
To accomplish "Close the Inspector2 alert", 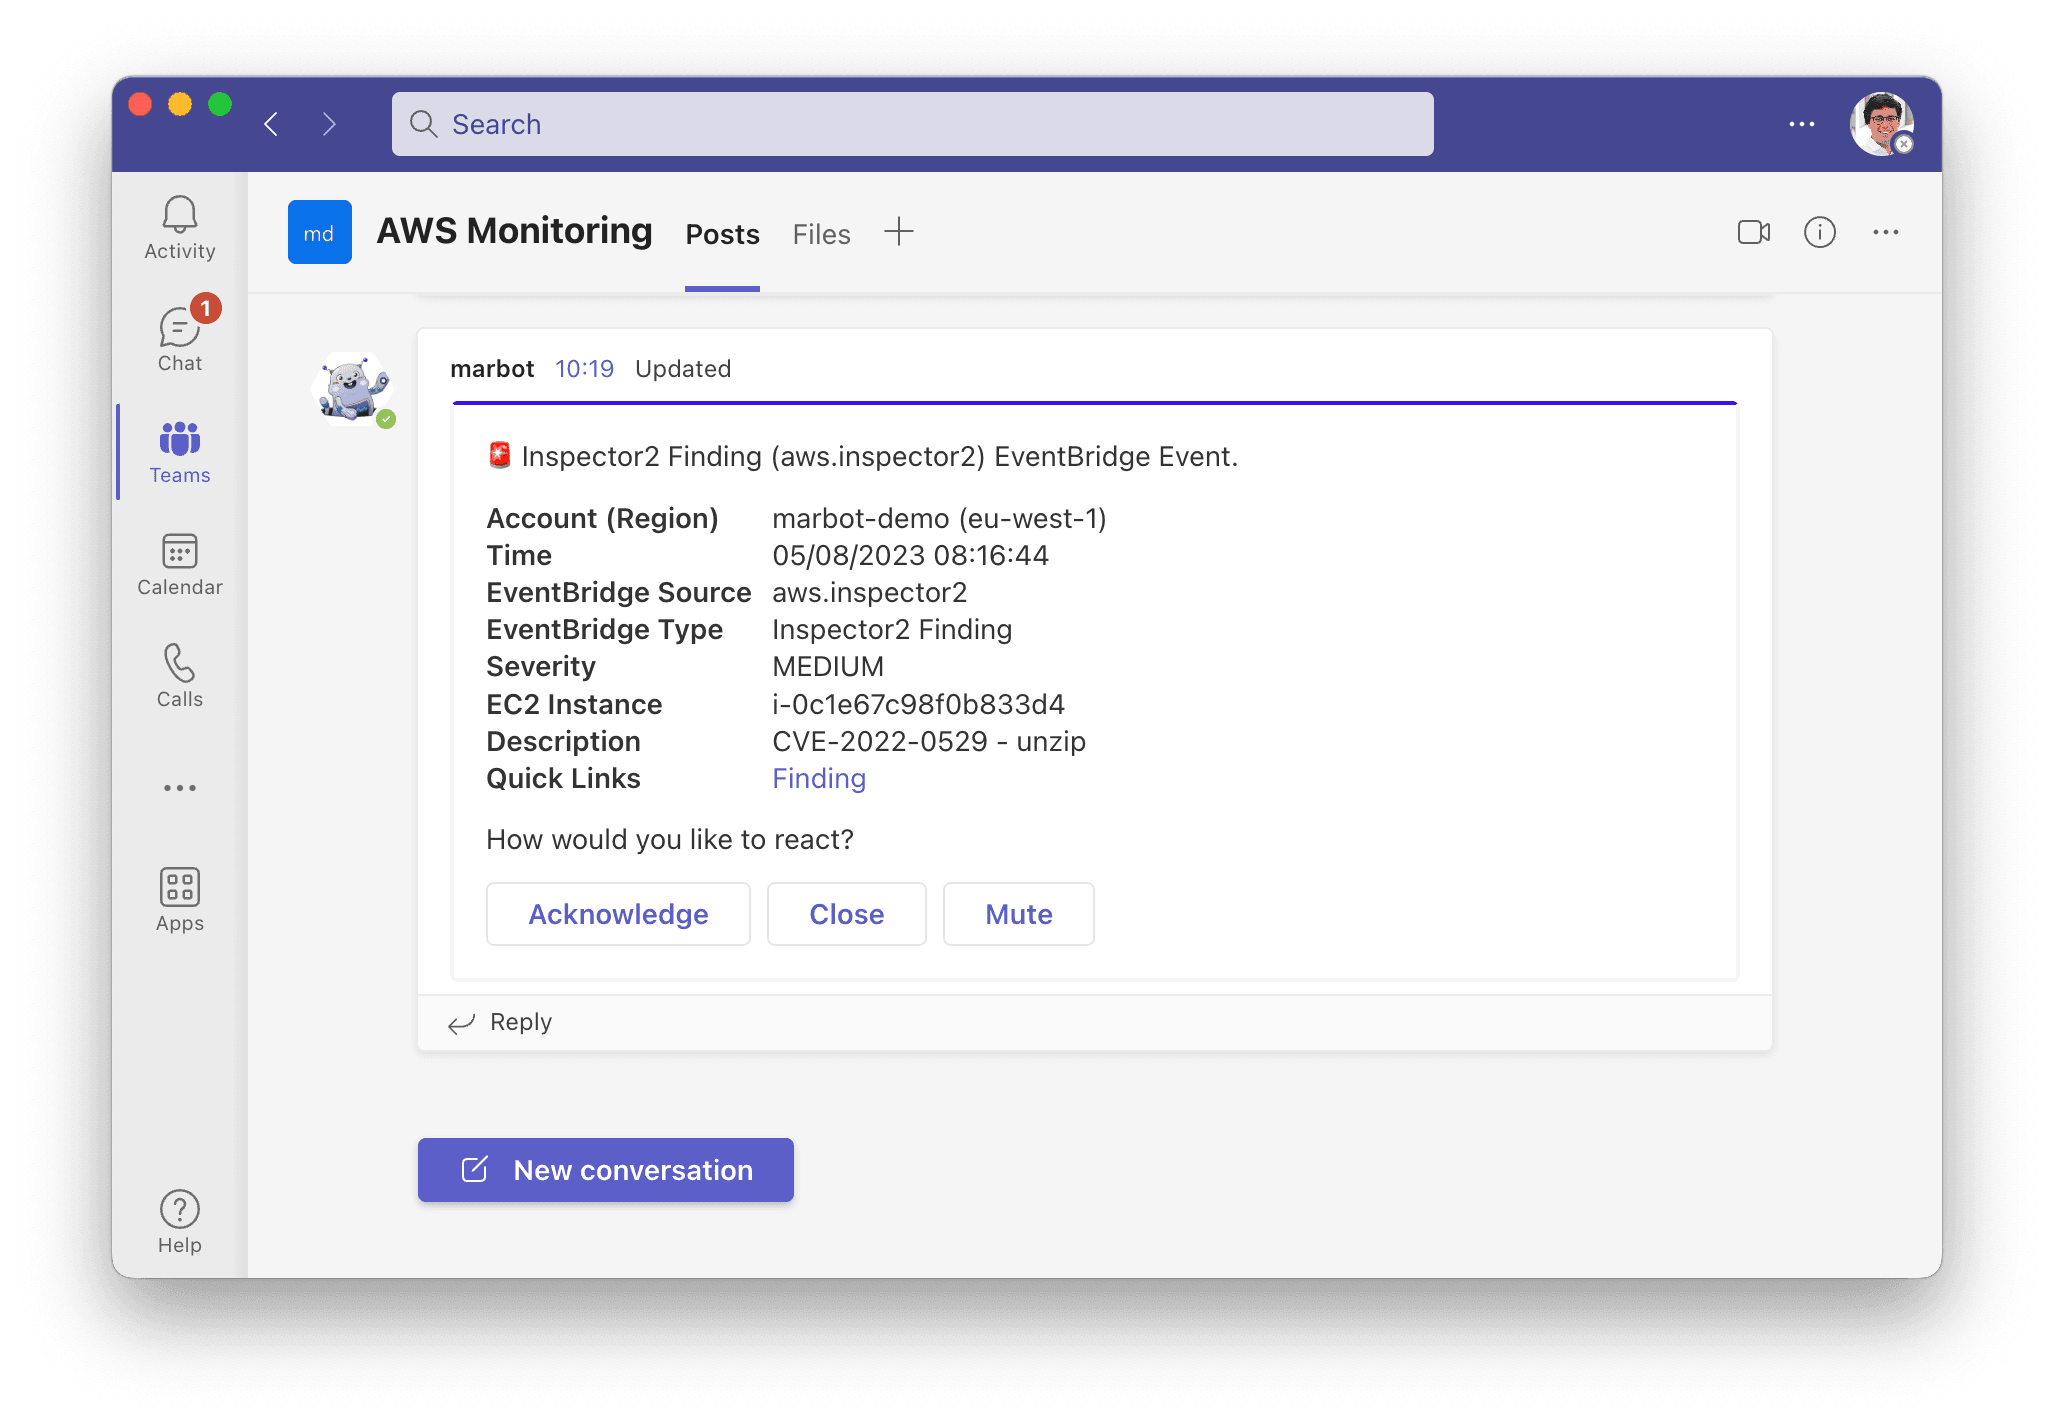I will click(846, 914).
